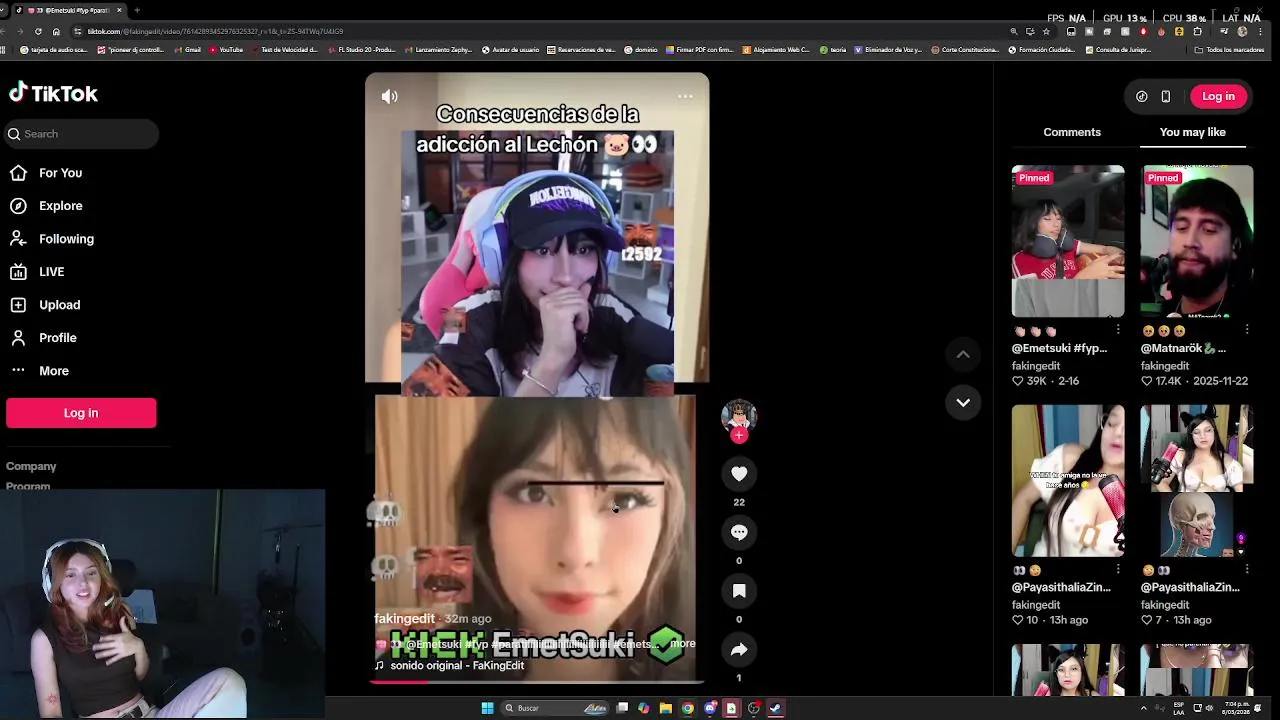Click the browser address bar URL
The image size is (1280, 720).
click(x=215, y=31)
